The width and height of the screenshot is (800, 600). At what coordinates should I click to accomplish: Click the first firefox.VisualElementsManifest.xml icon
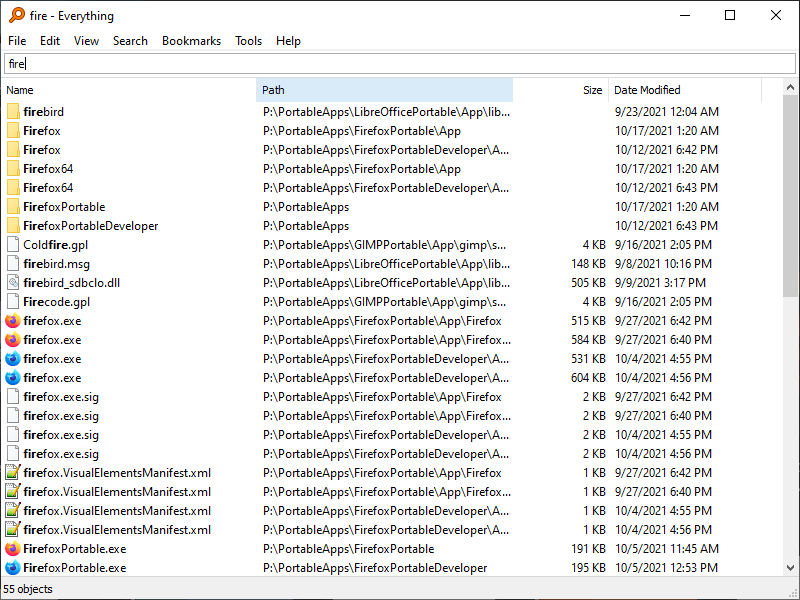click(x=13, y=473)
